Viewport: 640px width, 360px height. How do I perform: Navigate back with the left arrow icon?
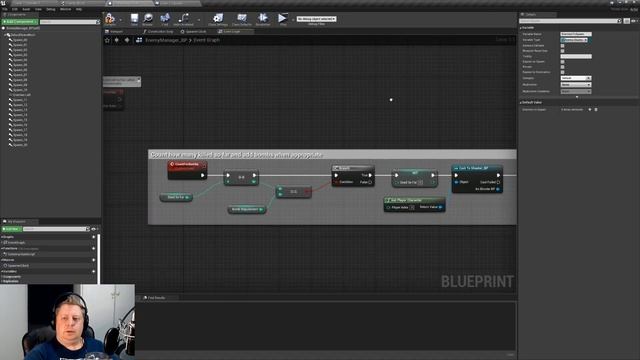pyautogui.click(x=117, y=40)
